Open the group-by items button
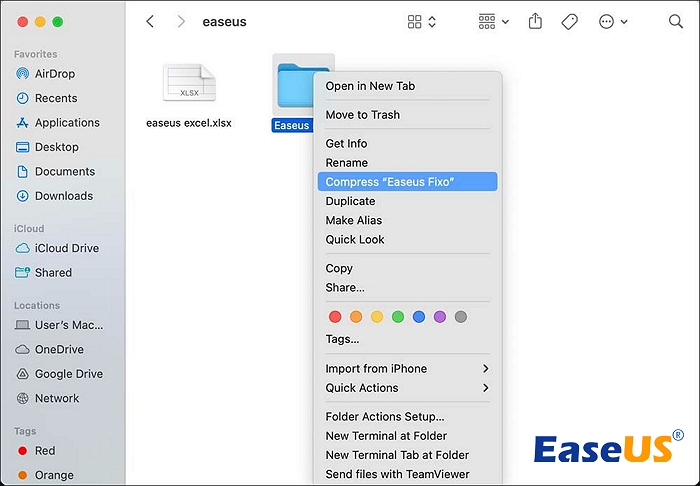700x486 pixels. [487, 21]
